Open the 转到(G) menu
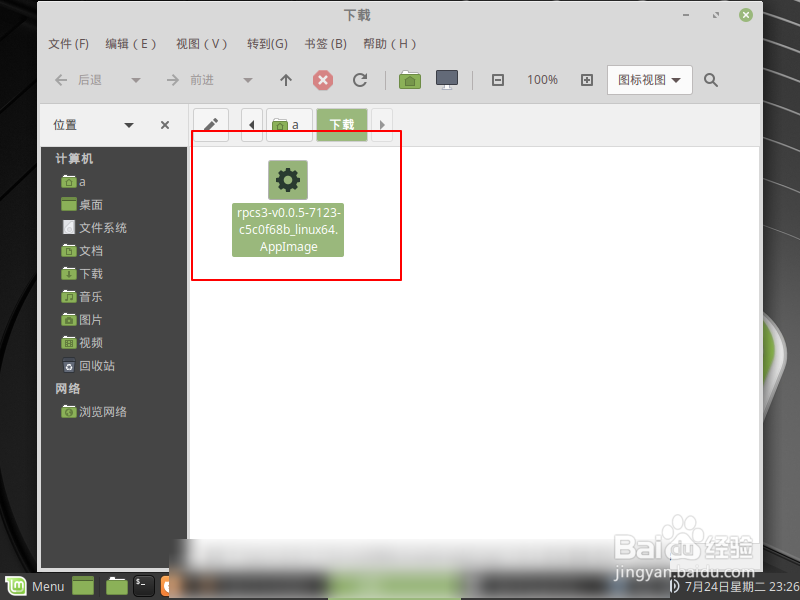 [267, 44]
